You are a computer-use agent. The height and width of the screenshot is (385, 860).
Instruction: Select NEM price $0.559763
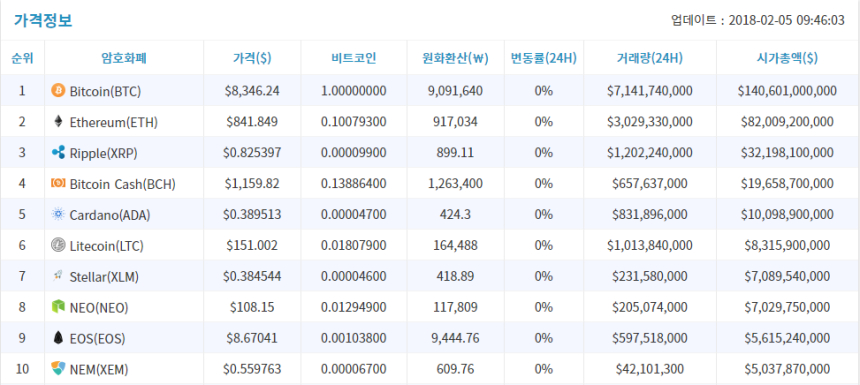pos(252,370)
